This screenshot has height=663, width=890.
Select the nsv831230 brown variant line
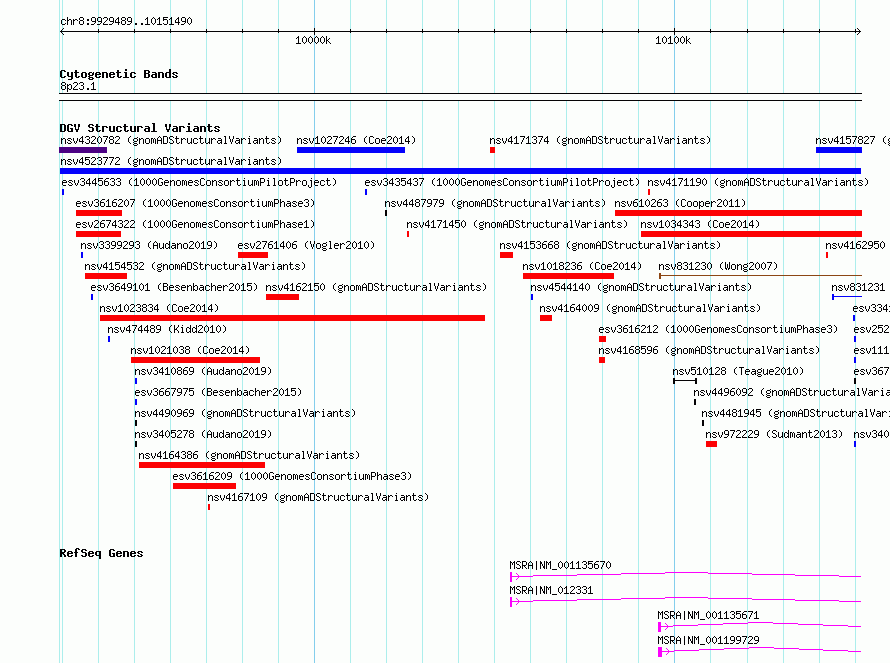click(760, 276)
